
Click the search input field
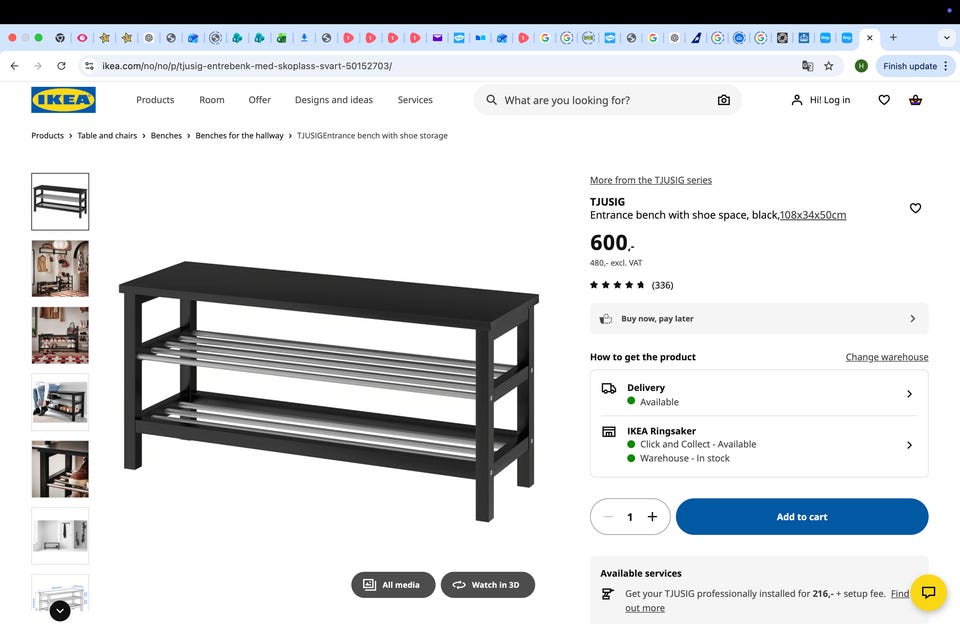(607, 100)
